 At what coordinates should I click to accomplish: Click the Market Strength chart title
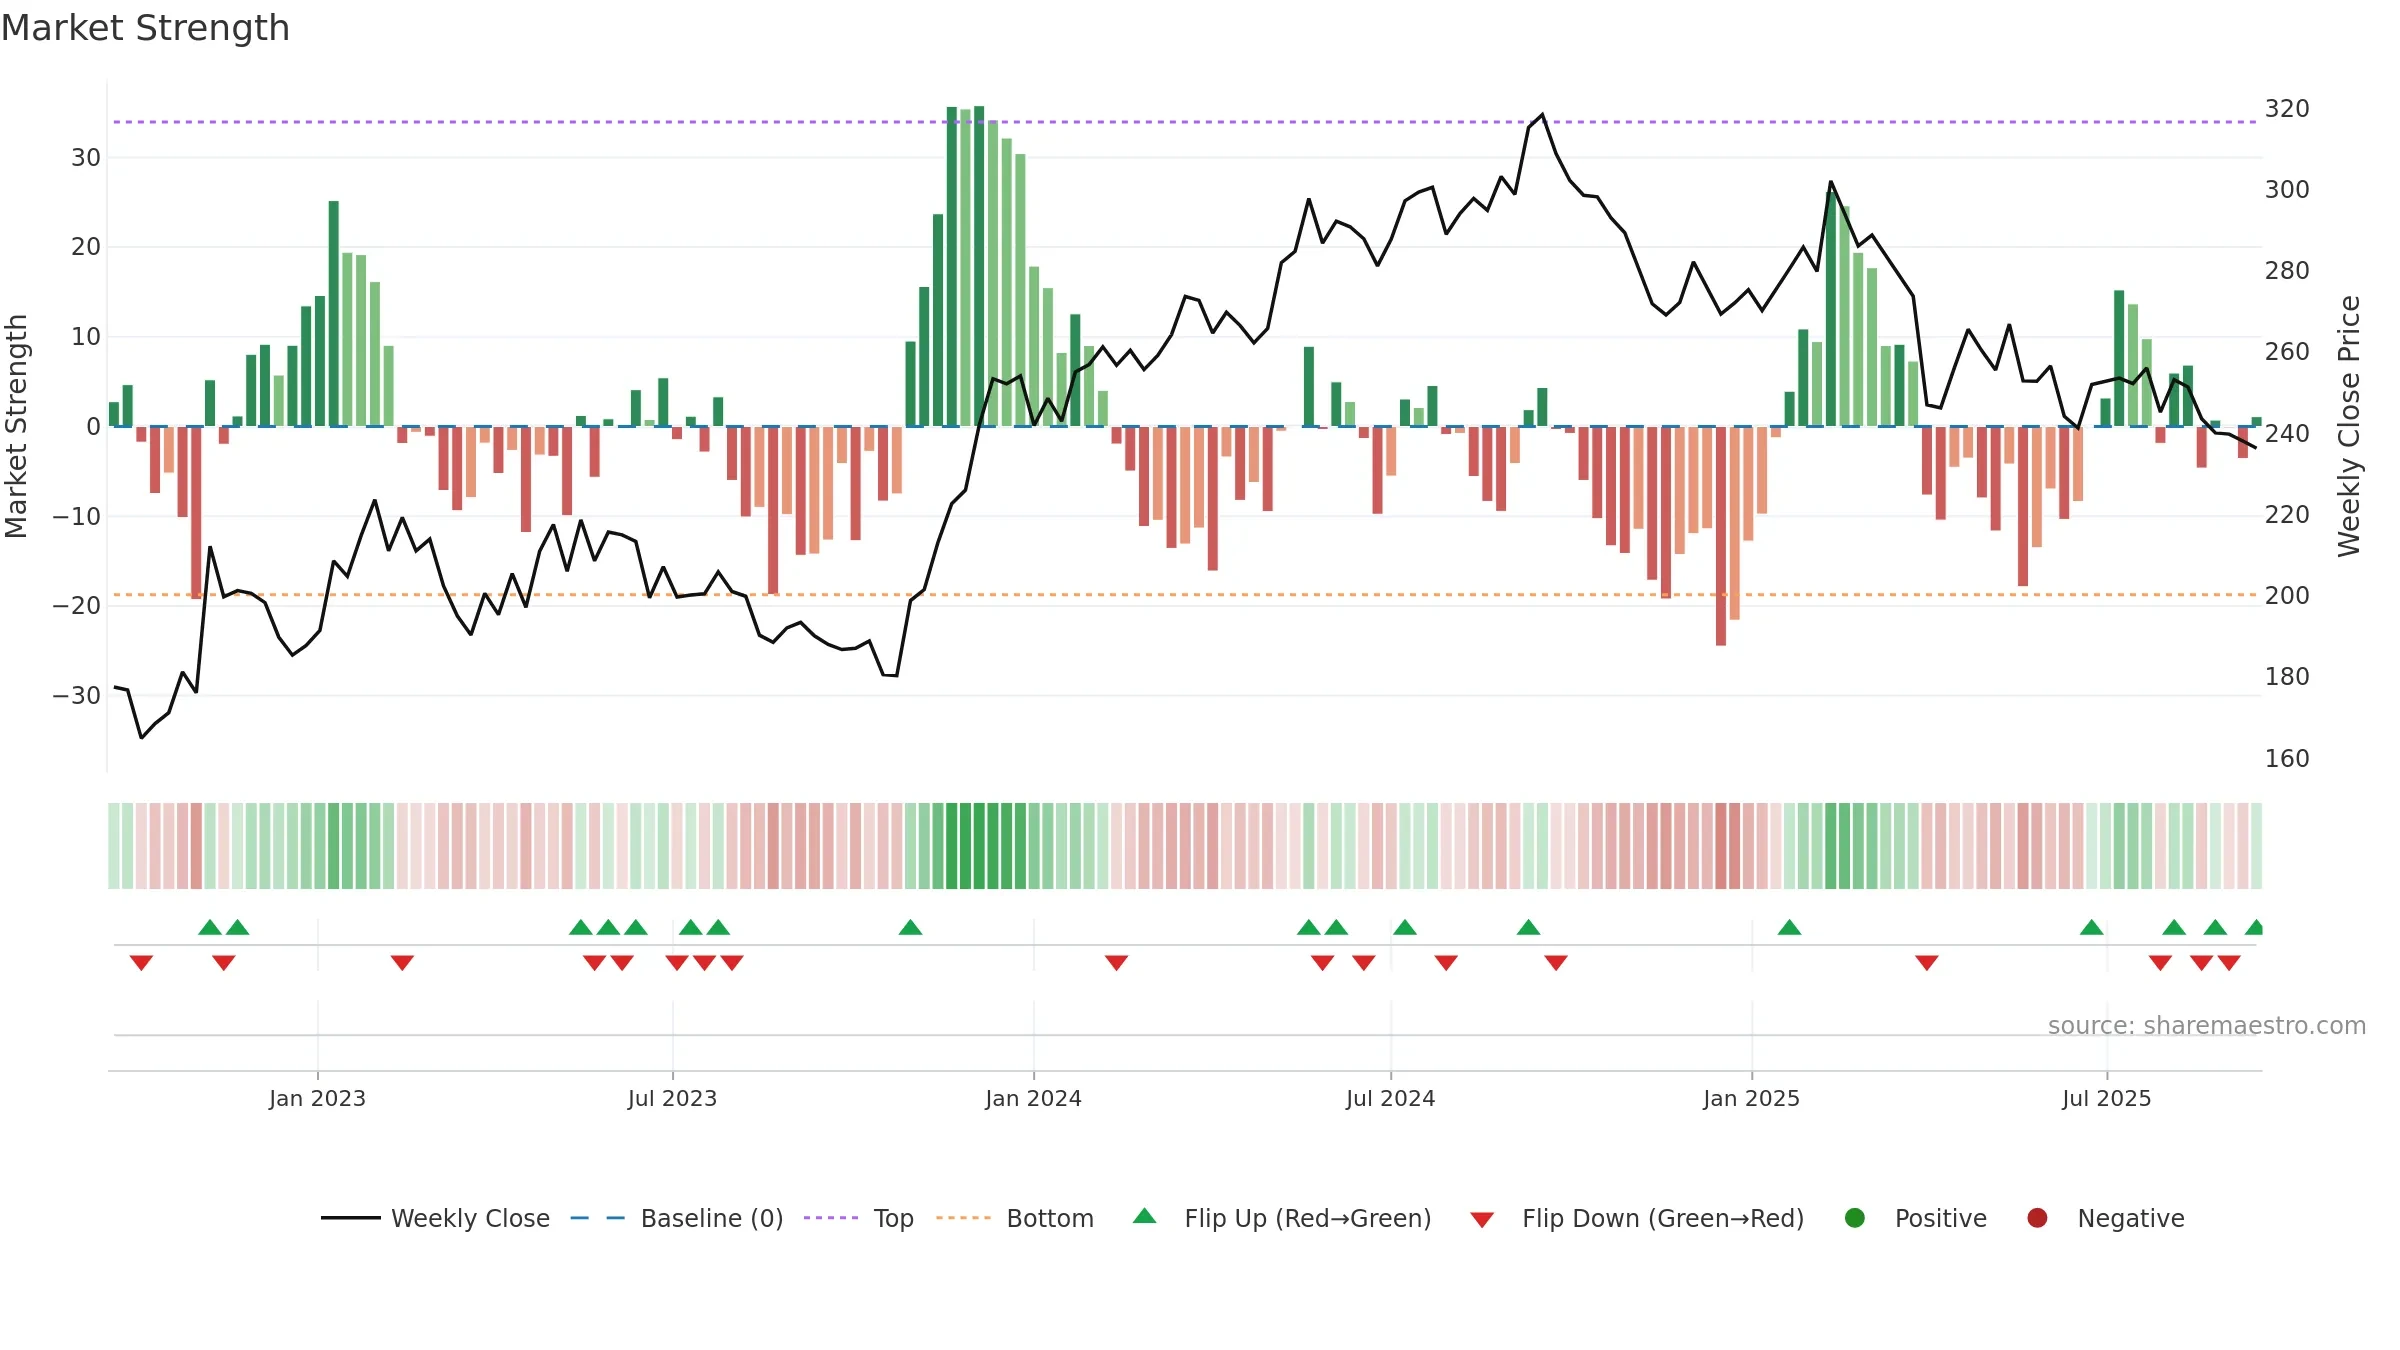pos(145,28)
